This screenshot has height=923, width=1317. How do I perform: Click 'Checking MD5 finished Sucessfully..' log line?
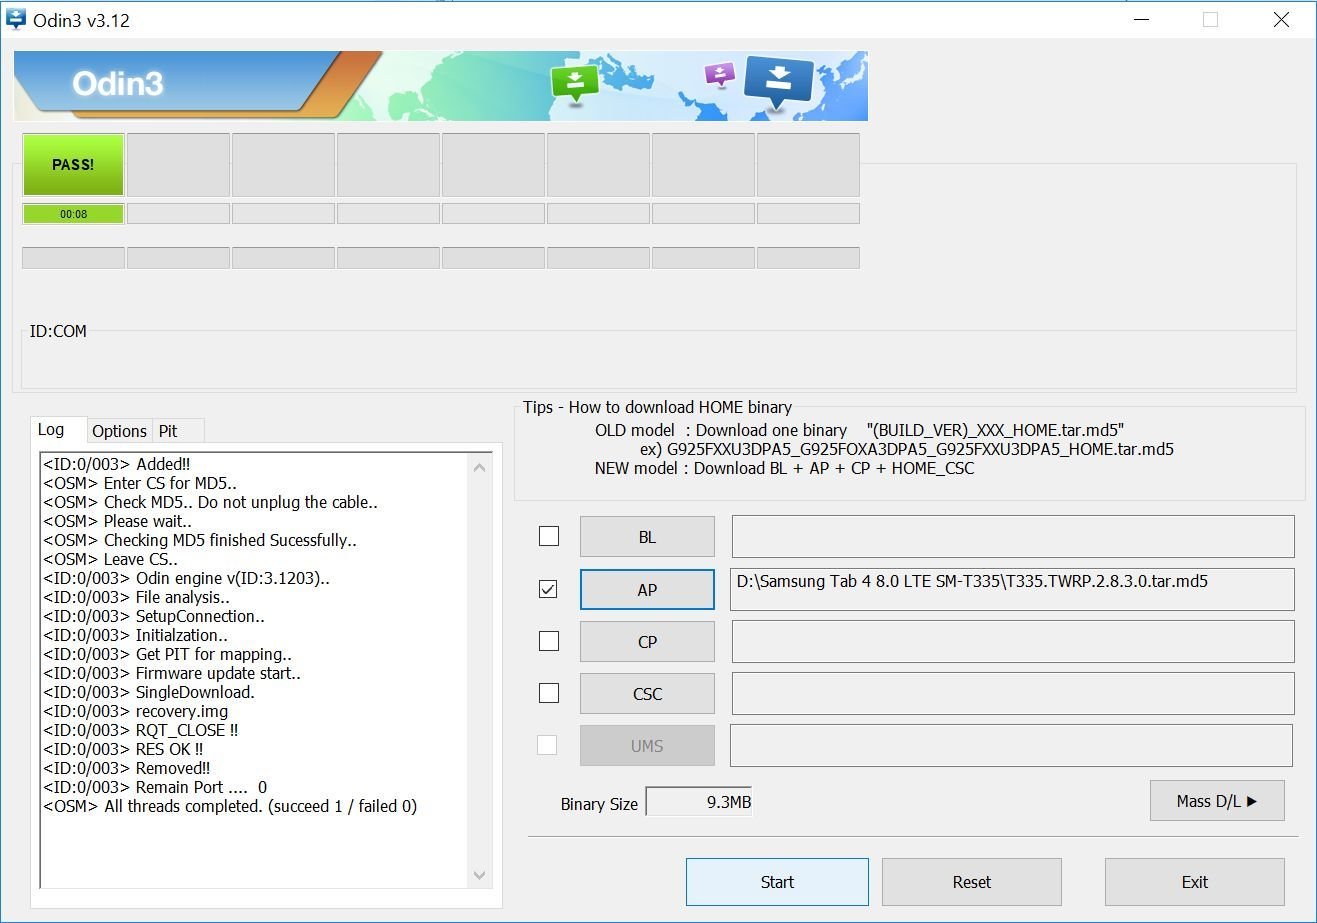199,540
